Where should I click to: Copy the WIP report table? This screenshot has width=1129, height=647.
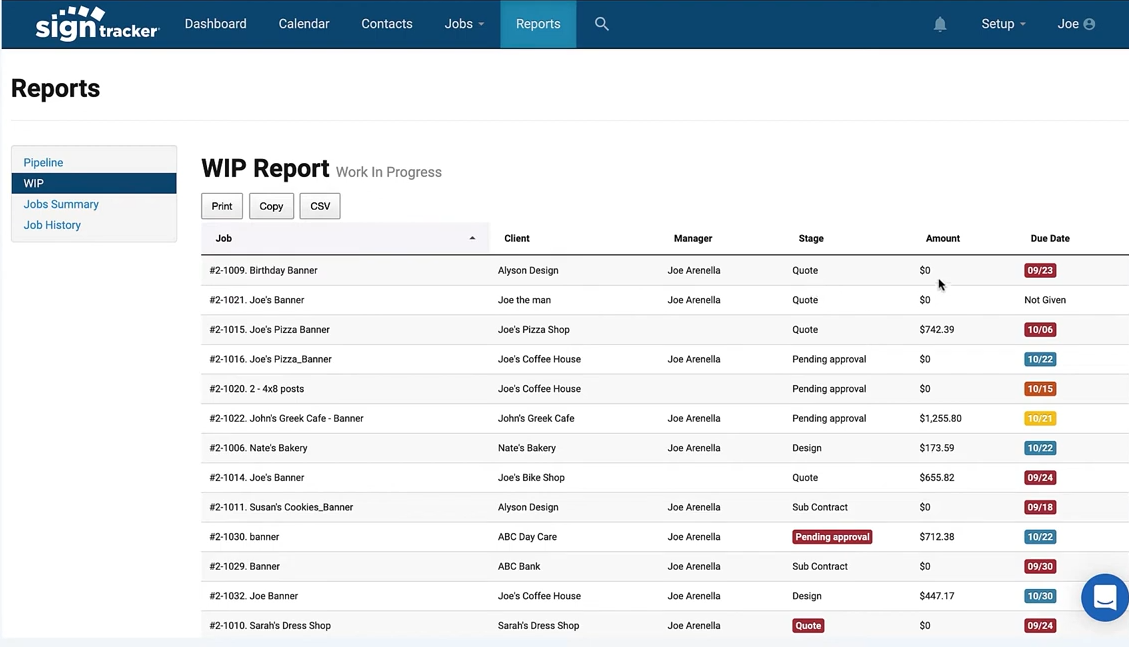tap(271, 206)
